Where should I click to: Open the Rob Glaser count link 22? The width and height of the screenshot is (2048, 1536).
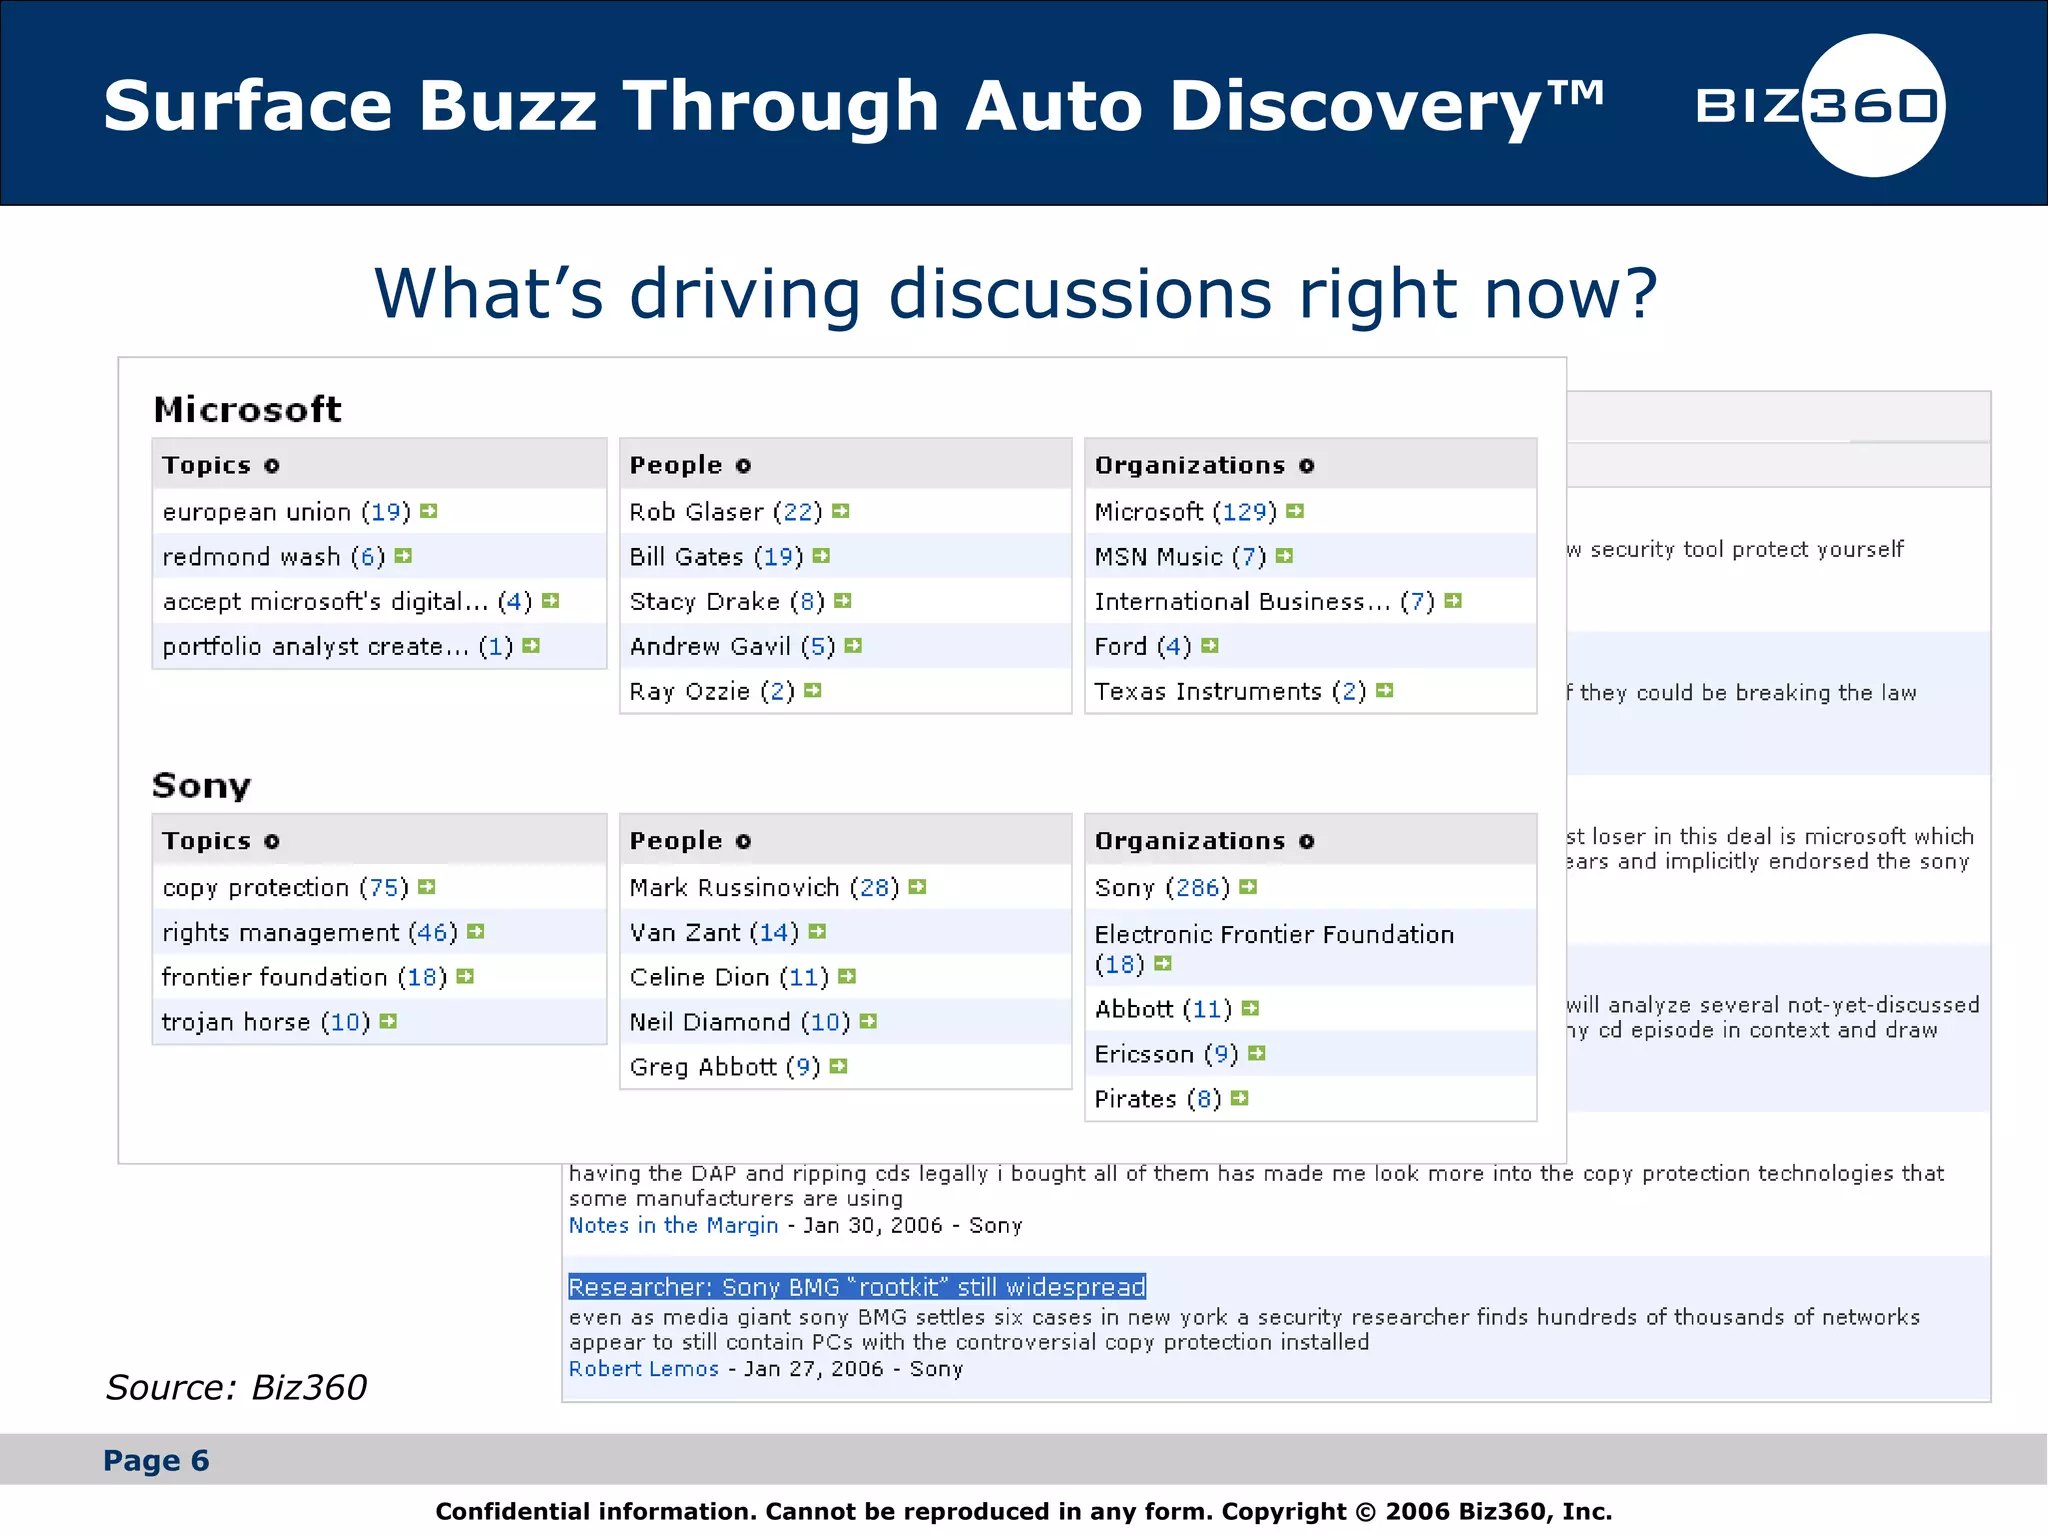[x=798, y=512]
